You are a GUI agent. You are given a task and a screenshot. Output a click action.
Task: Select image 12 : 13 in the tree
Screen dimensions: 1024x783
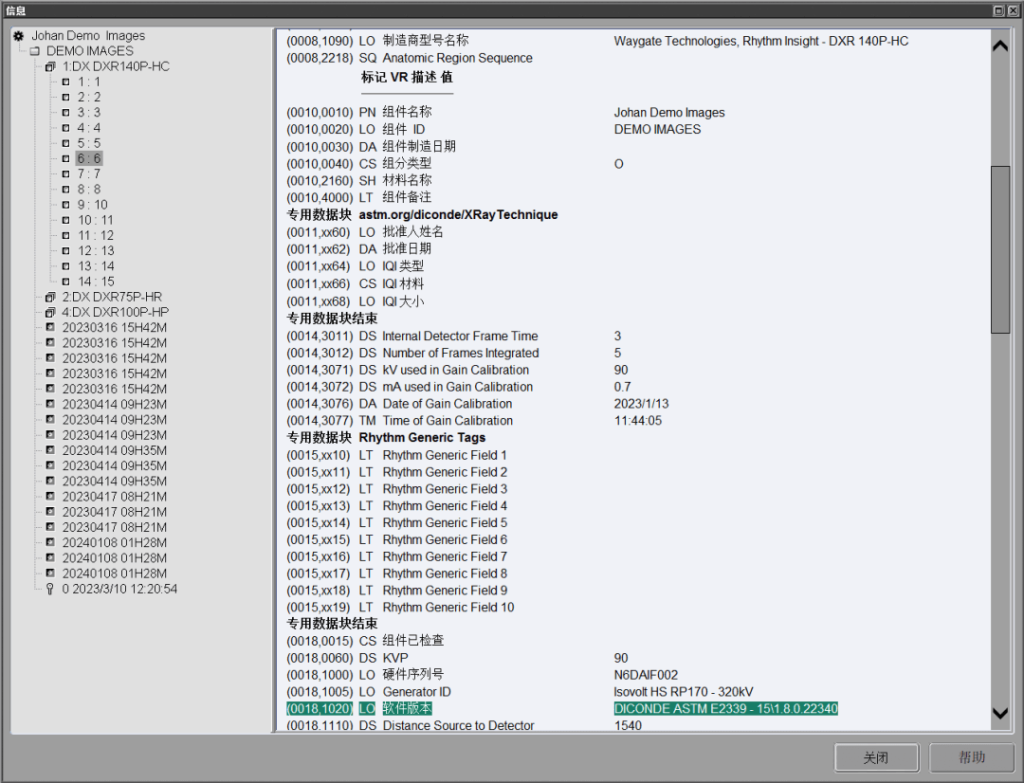tap(96, 251)
